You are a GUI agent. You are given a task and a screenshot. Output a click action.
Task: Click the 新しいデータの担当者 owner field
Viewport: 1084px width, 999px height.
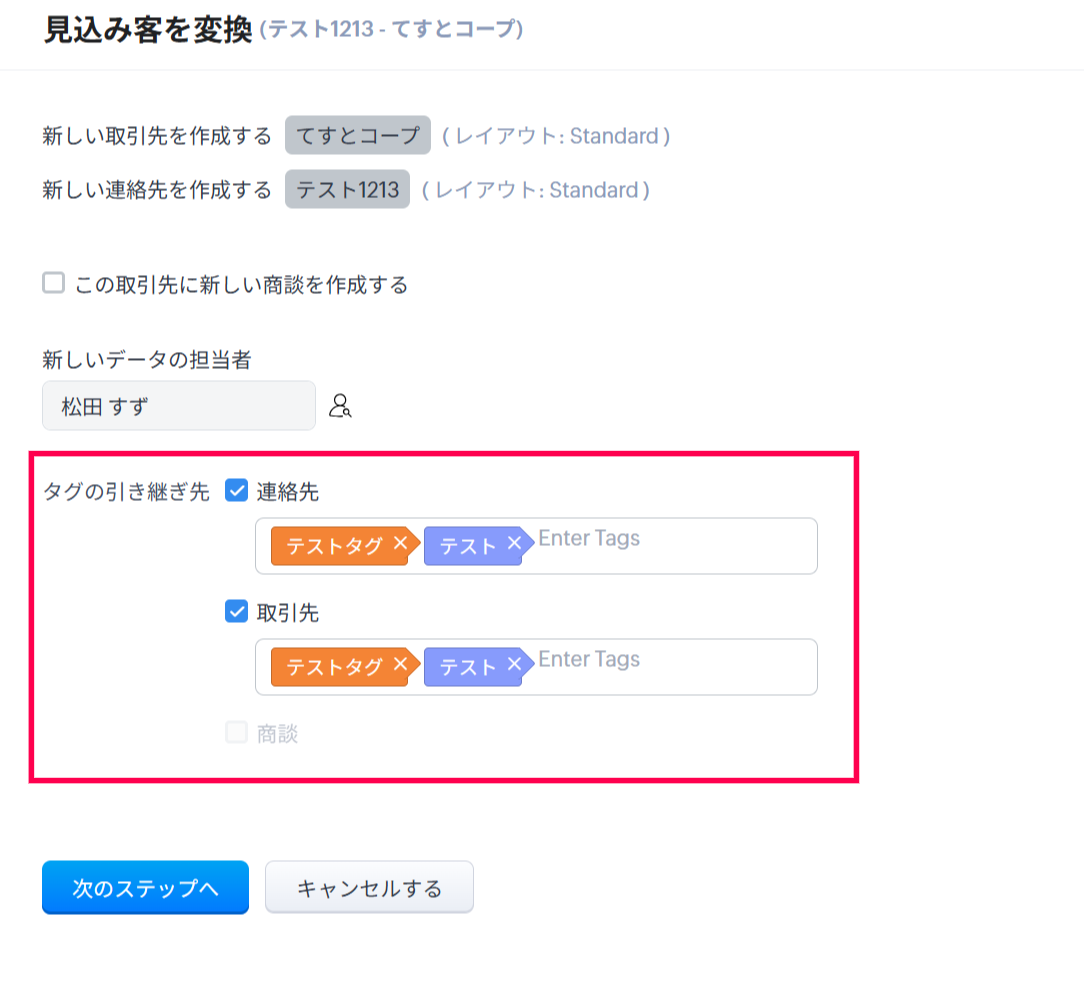pyautogui.click(x=179, y=406)
